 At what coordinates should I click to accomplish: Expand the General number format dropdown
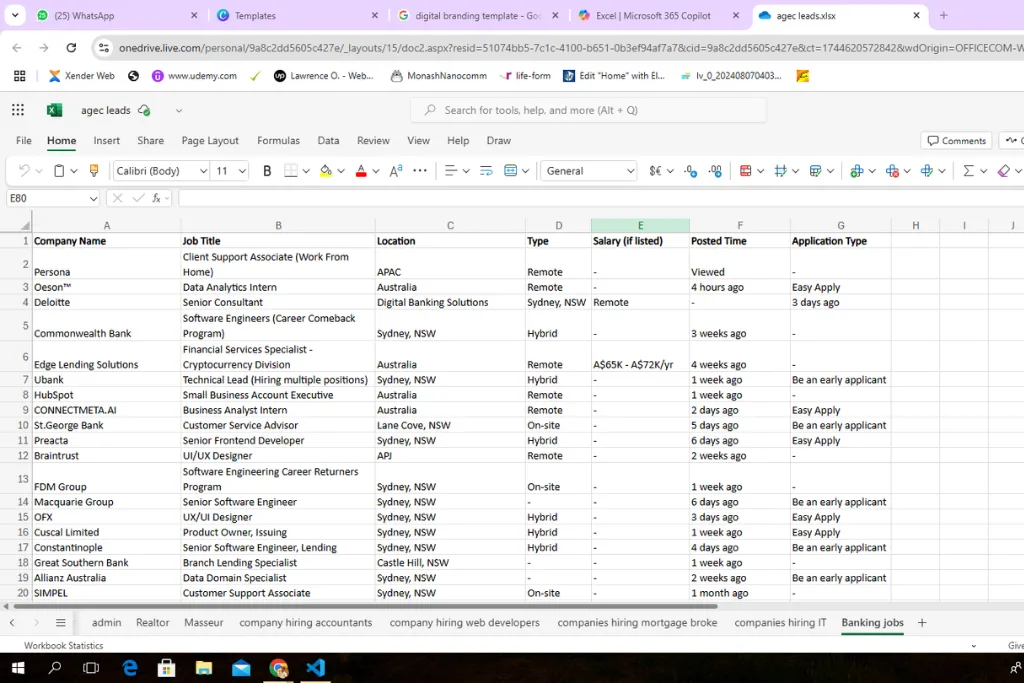[630, 171]
